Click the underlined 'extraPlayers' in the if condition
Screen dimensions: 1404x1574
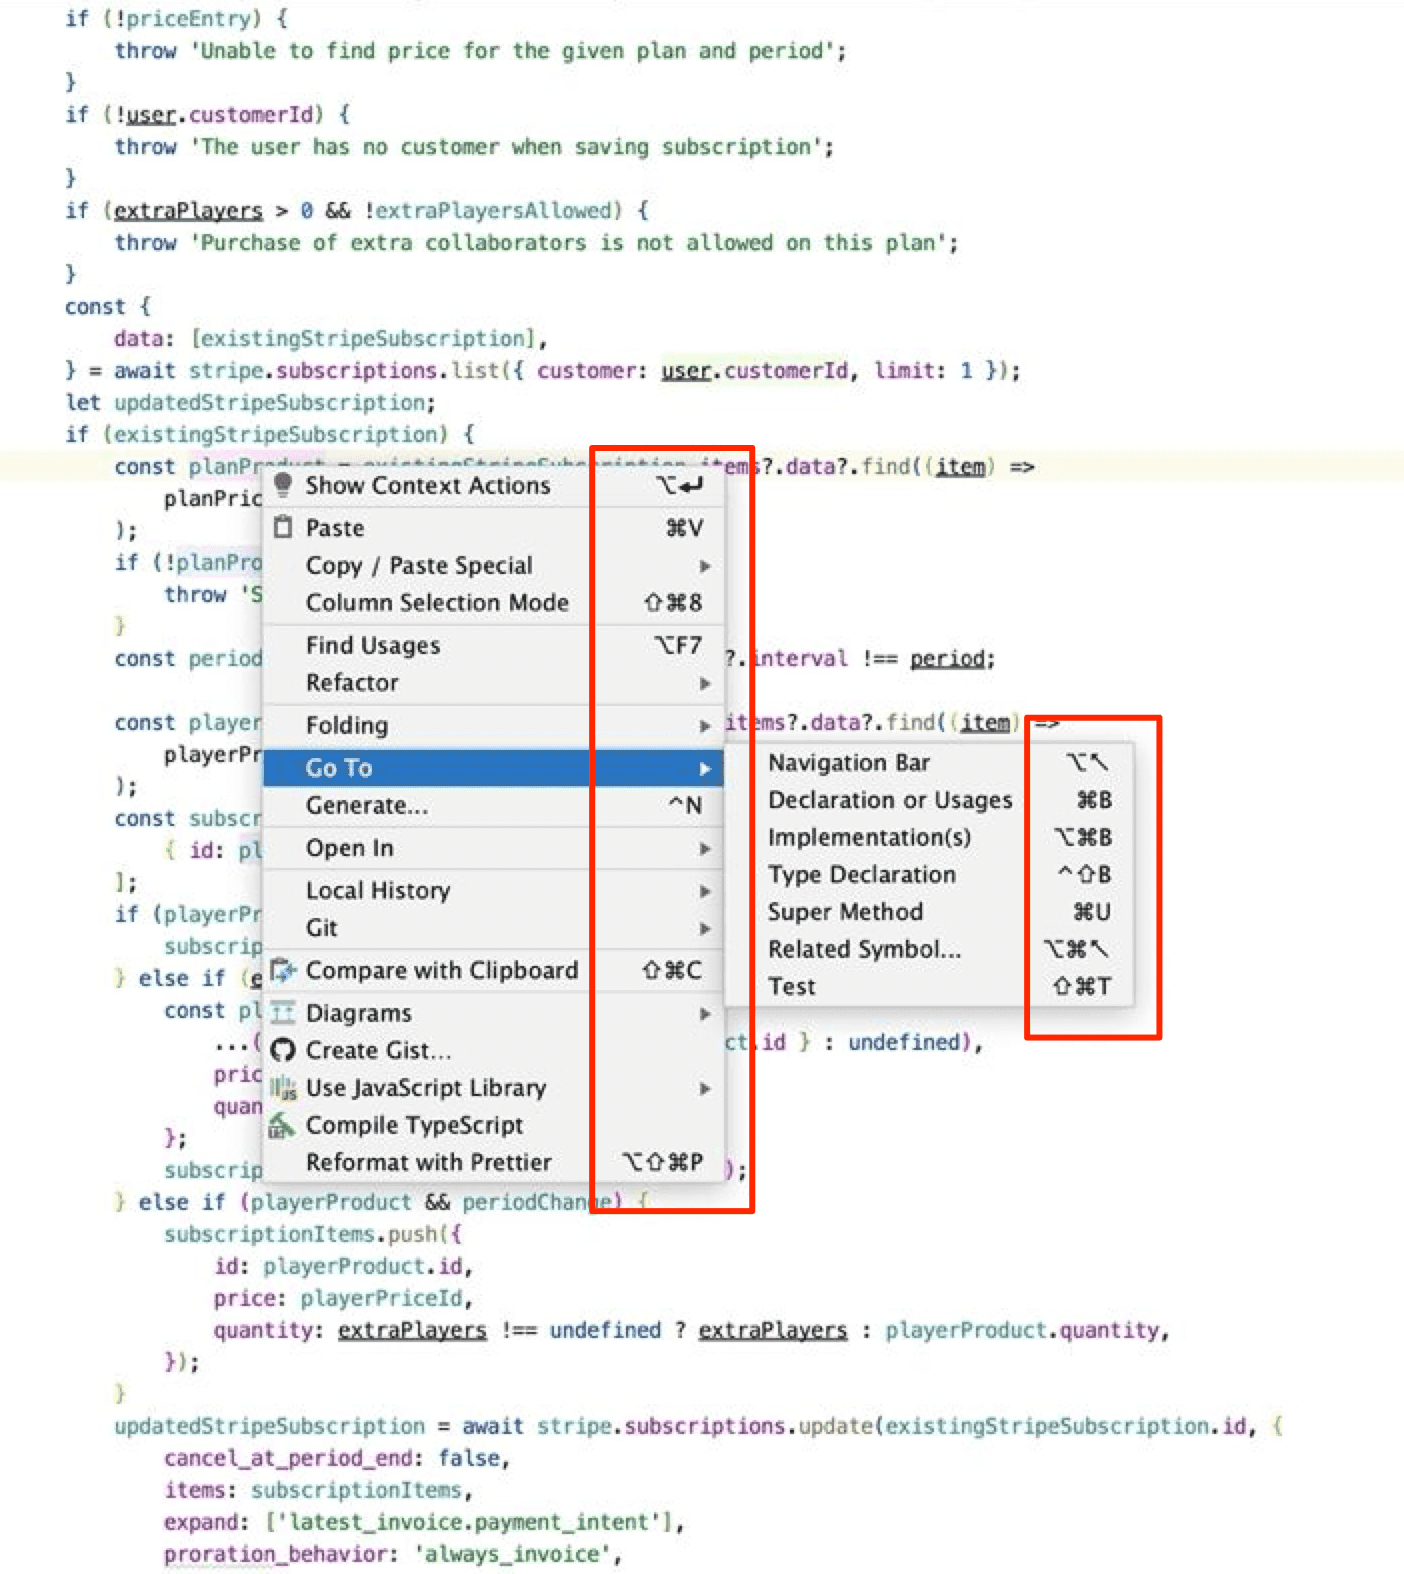(x=188, y=210)
